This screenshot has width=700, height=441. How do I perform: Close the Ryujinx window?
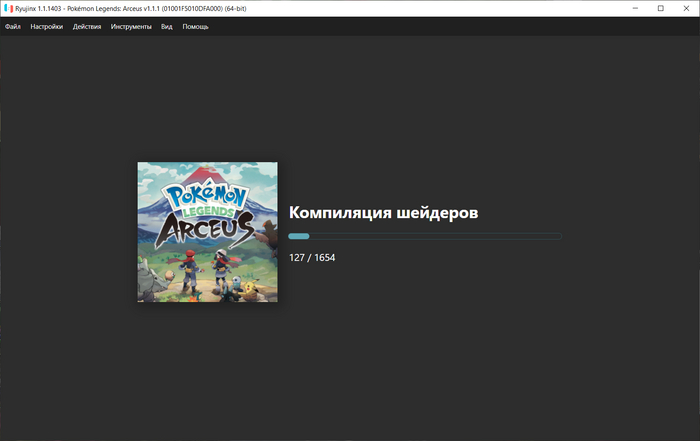pyautogui.click(x=686, y=8)
